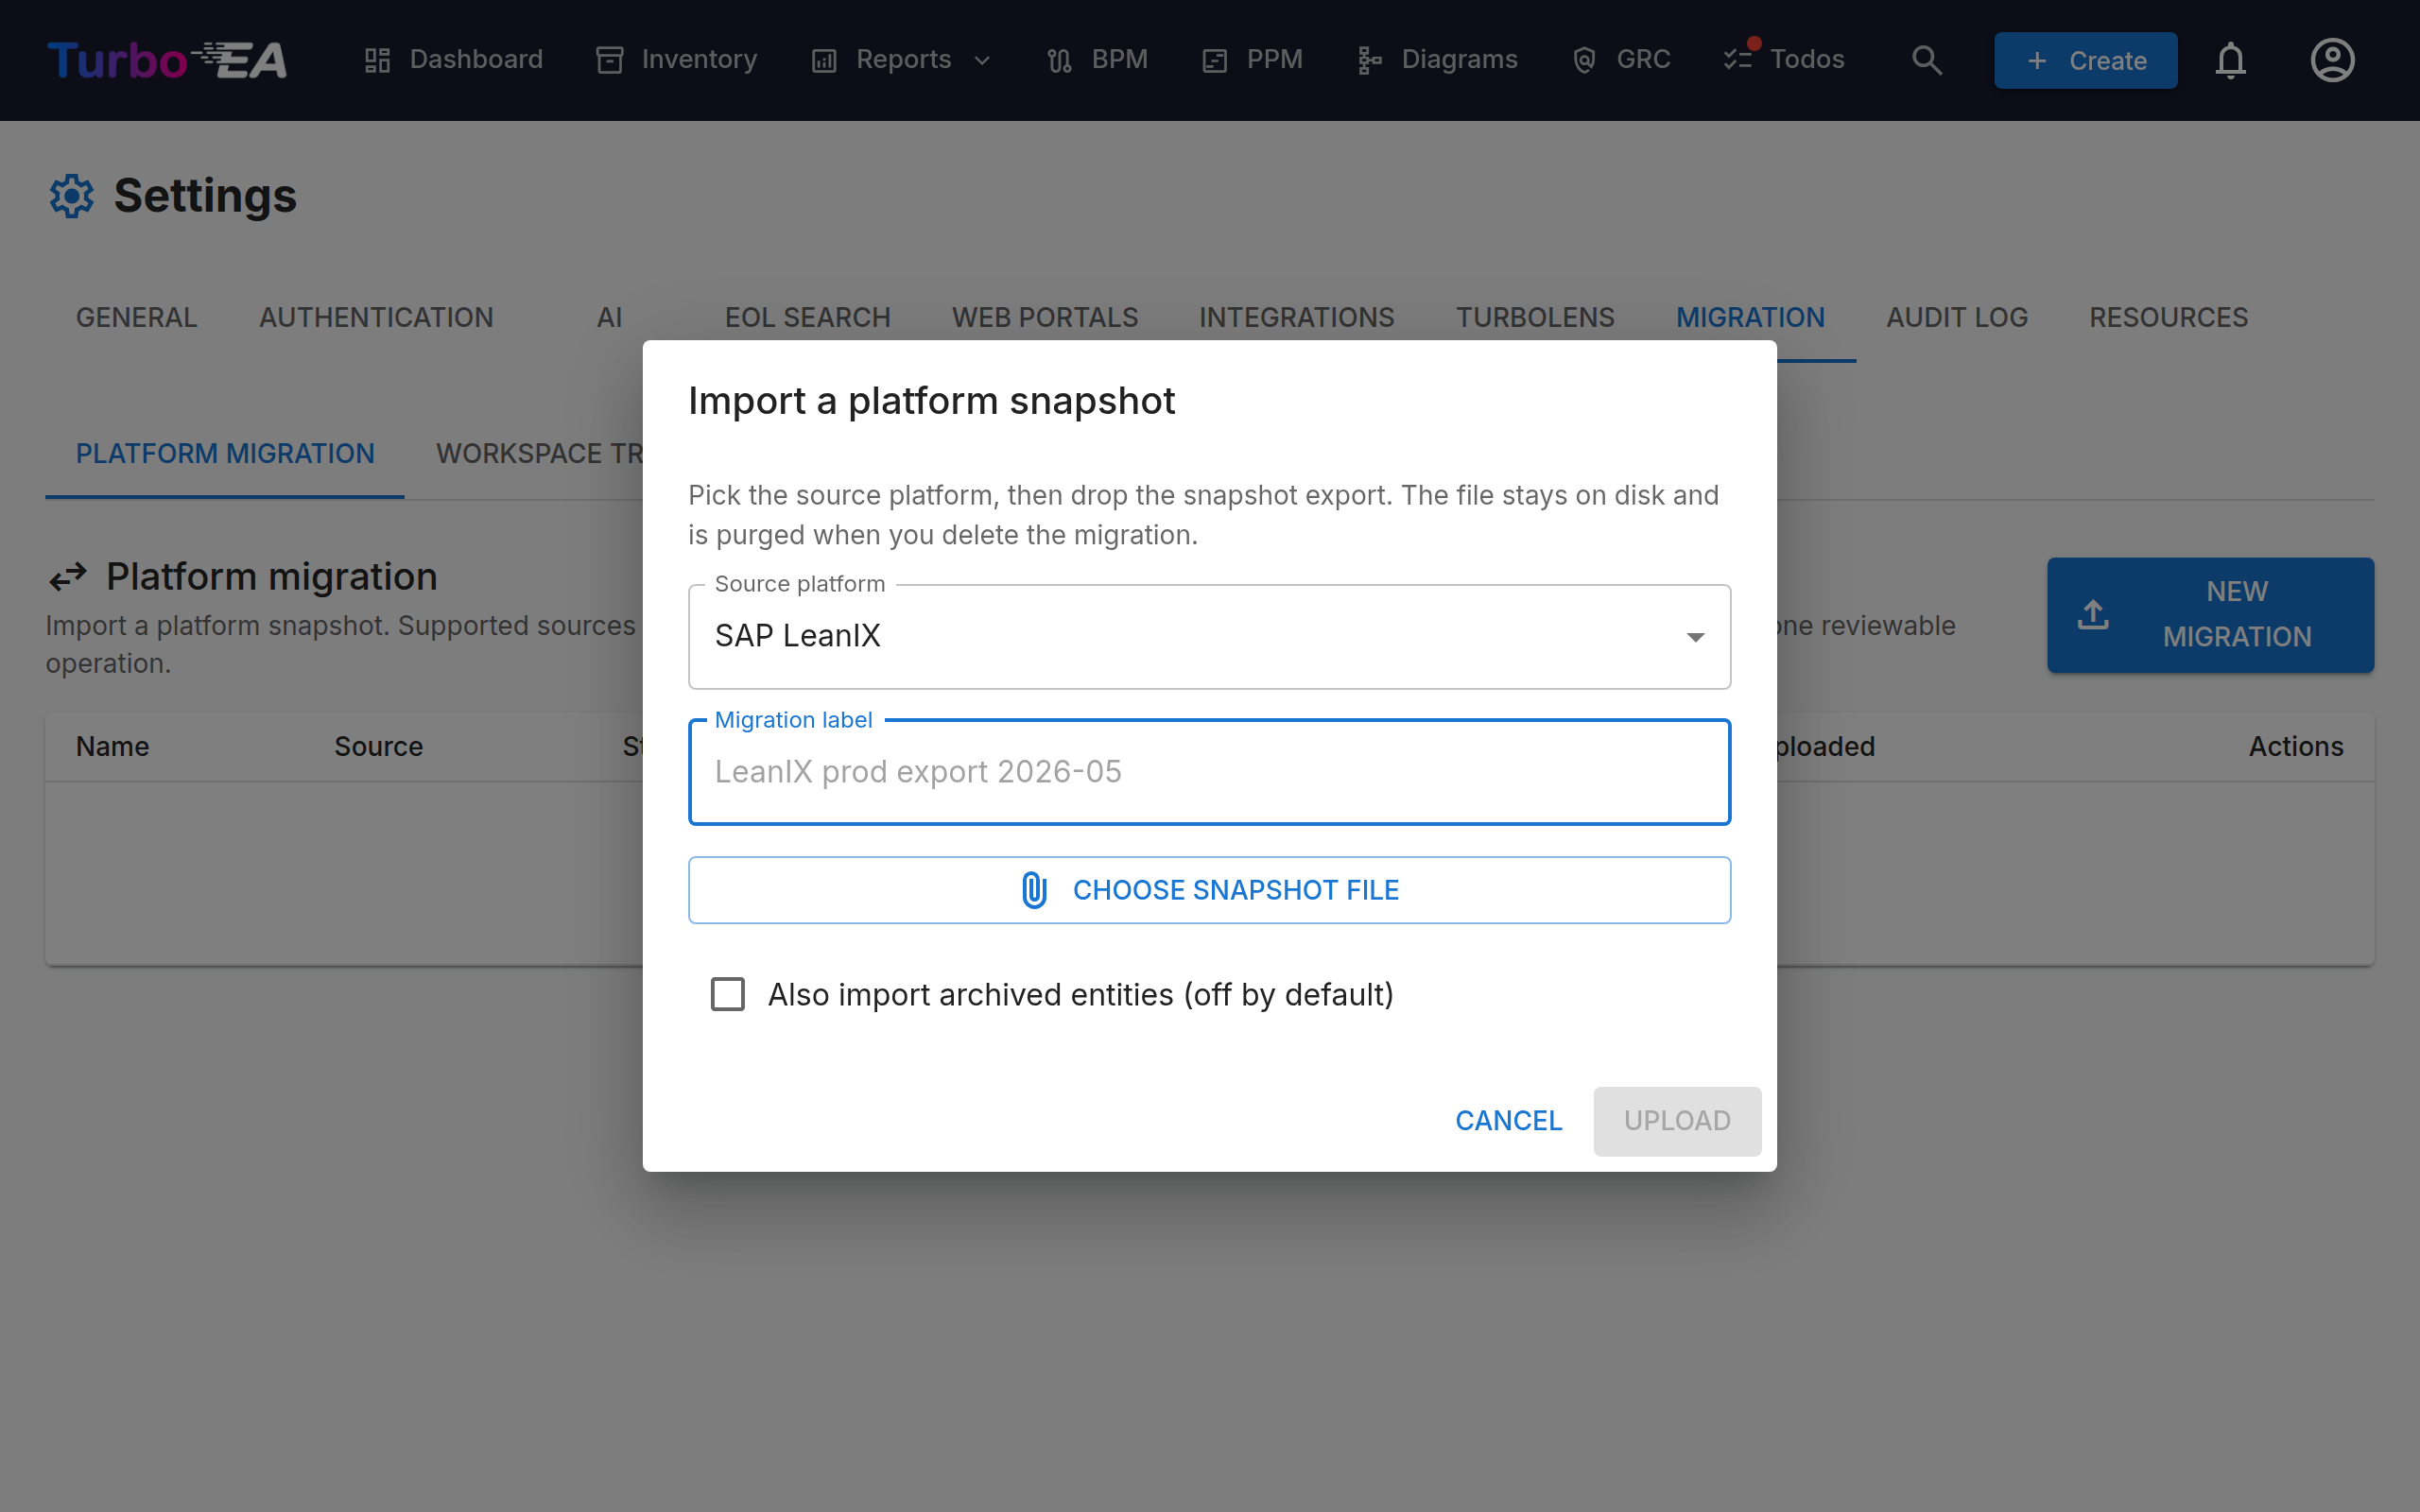This screenshot has width=2420, height=1512.
Task: Click the Settings gear icon
Action: click(71, 196)
